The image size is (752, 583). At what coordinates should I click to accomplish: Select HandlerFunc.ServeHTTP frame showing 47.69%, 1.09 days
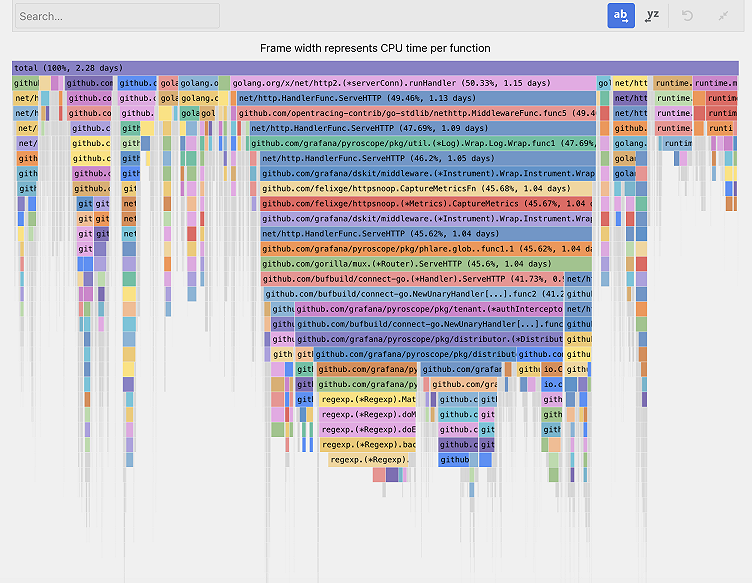click(x=423, y=128)
